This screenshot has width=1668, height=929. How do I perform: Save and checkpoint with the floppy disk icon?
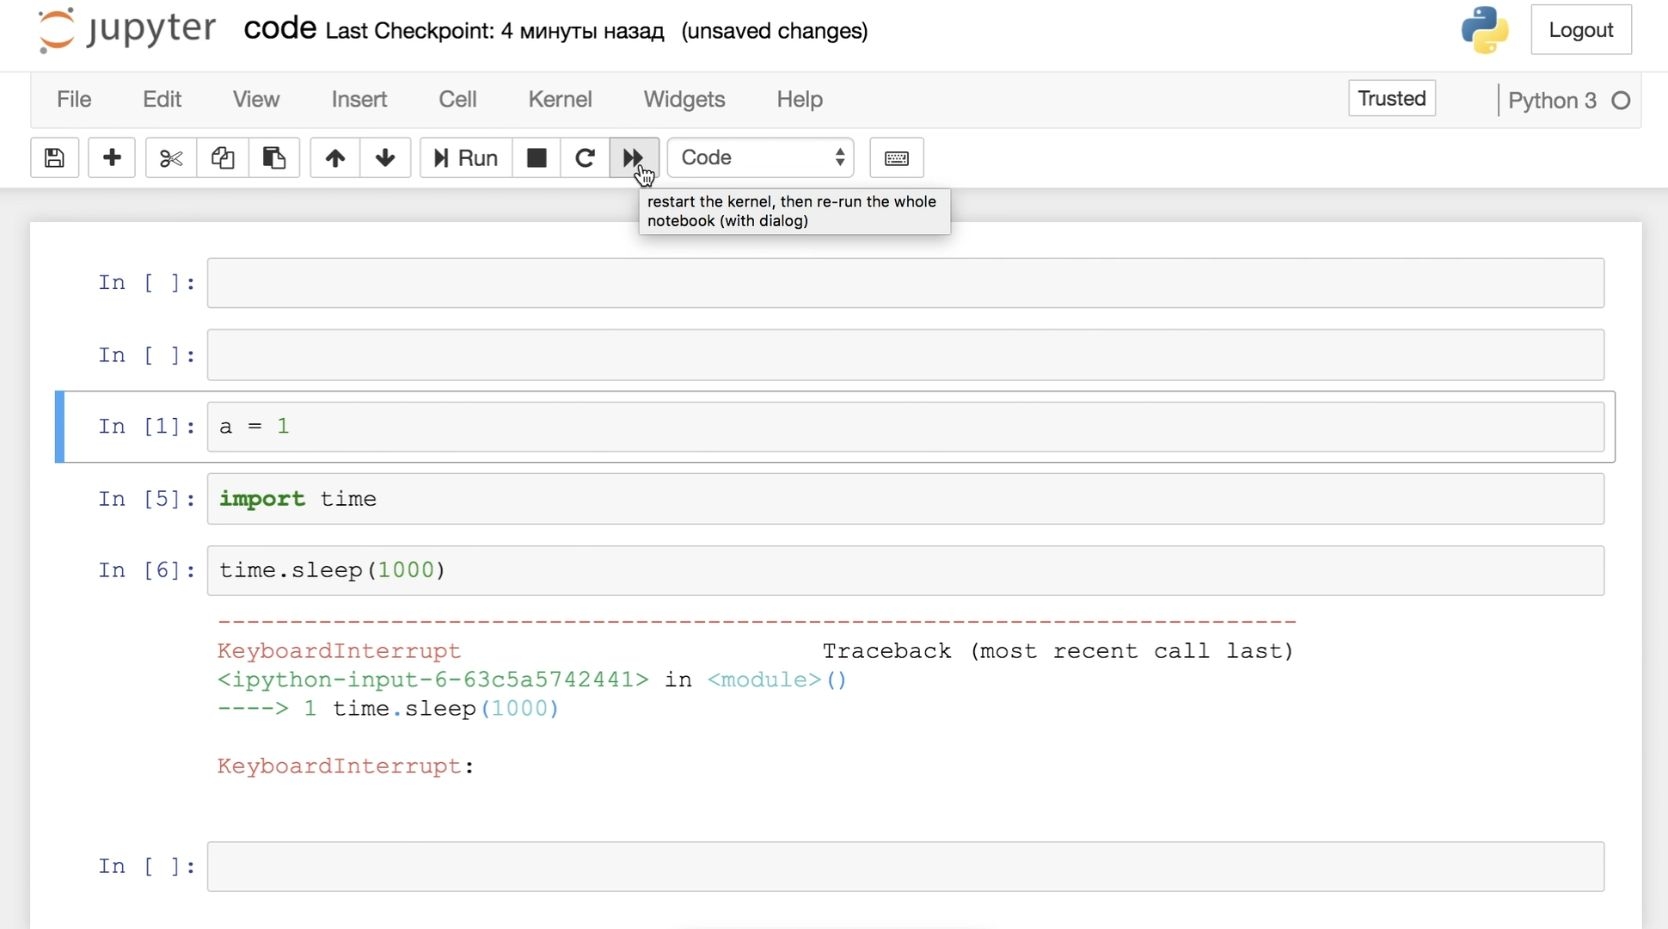[x=54, y=158]
